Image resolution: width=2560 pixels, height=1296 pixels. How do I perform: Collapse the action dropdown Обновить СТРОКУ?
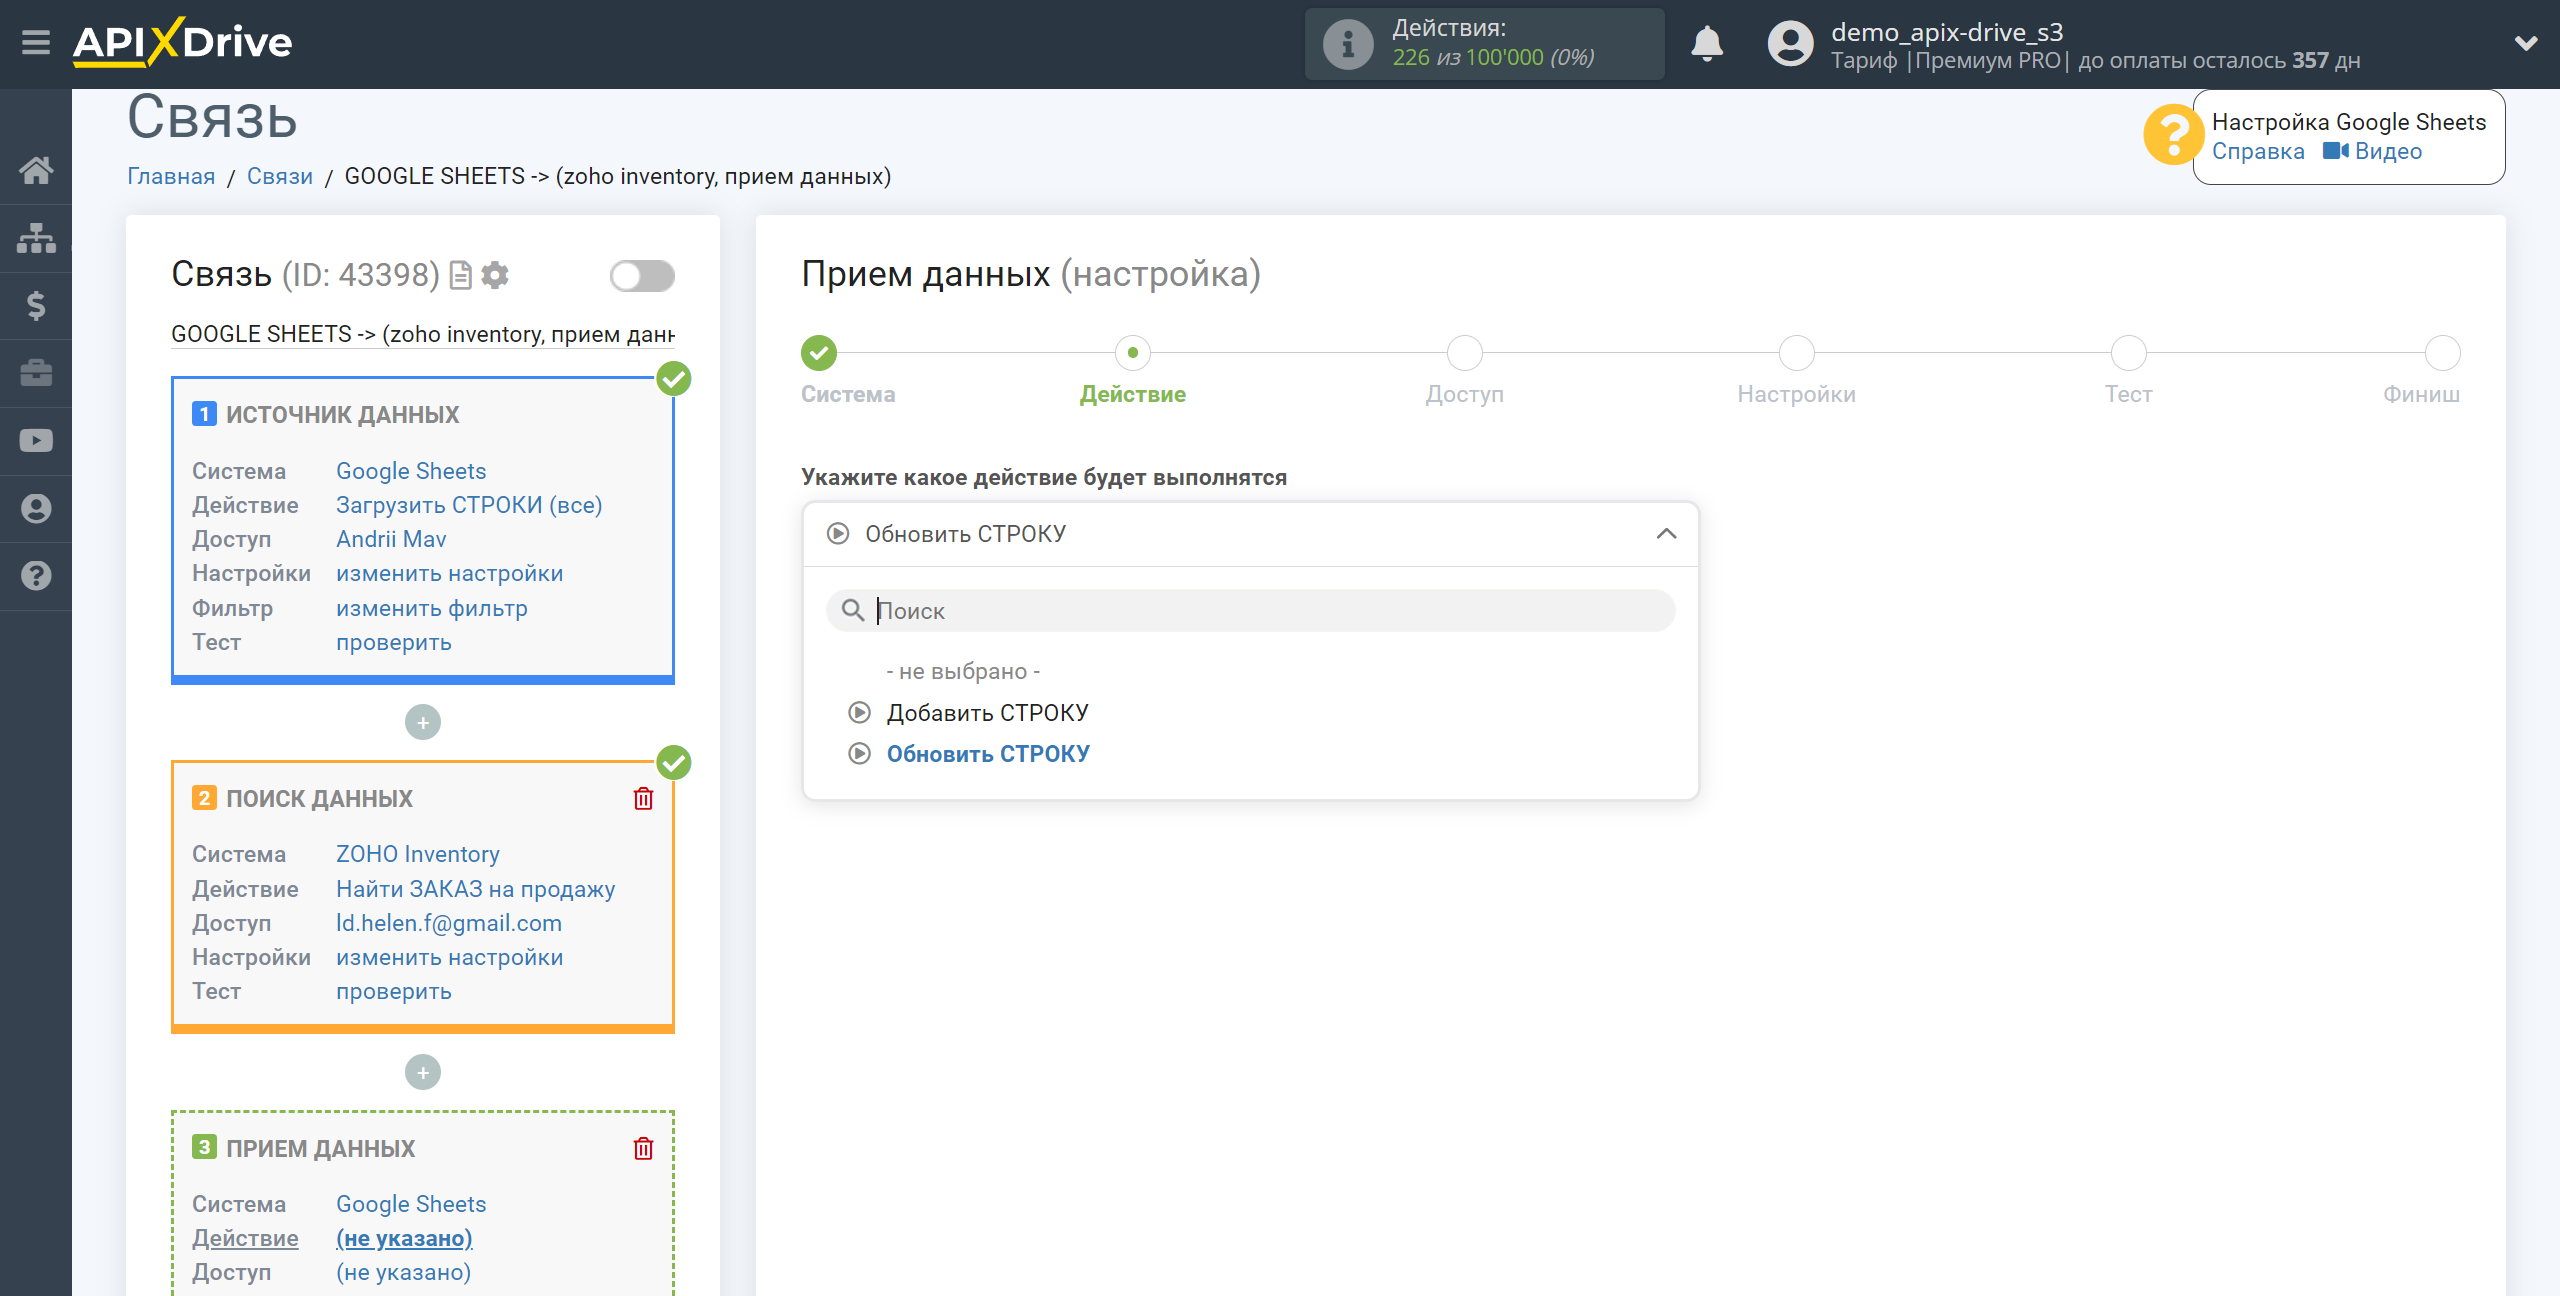(x=1250, y=534)
